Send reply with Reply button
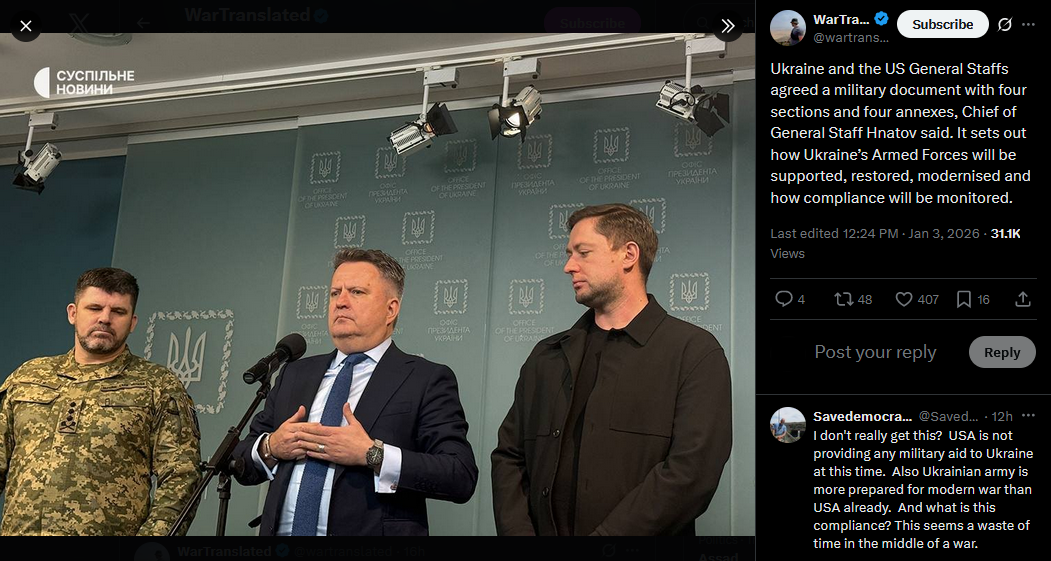The width and height of the screenshot is (1051, 561). [1002, 353]
